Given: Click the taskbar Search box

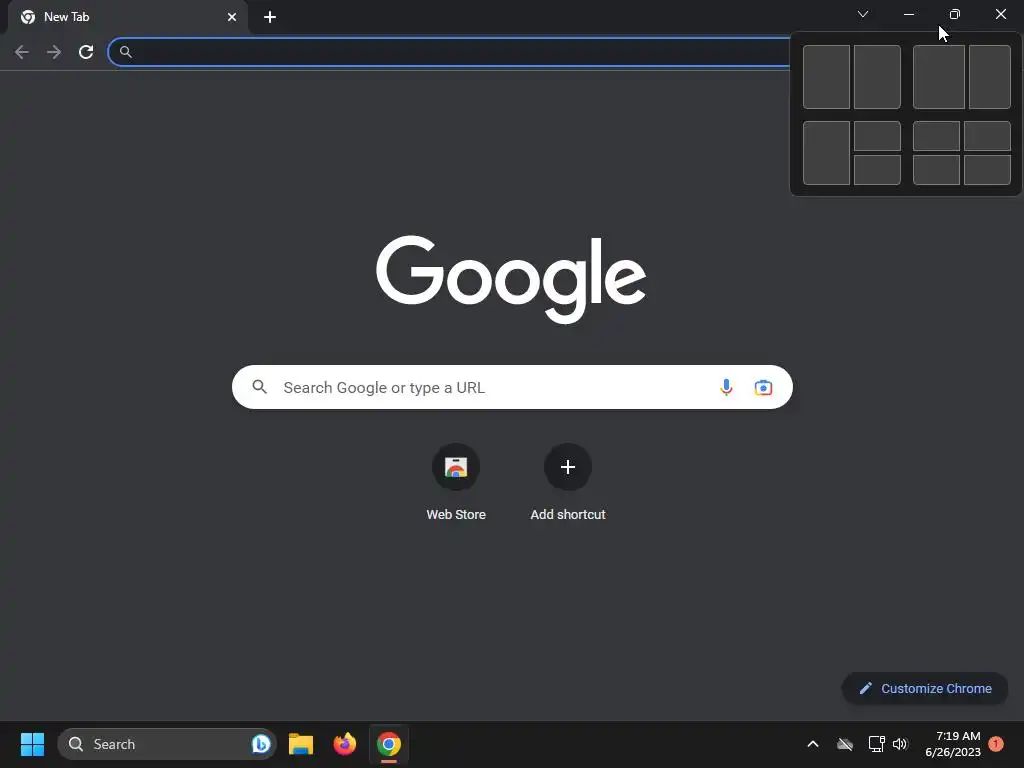Looking at the screenshot, I should pyautogui.click(x=167, y=744).
